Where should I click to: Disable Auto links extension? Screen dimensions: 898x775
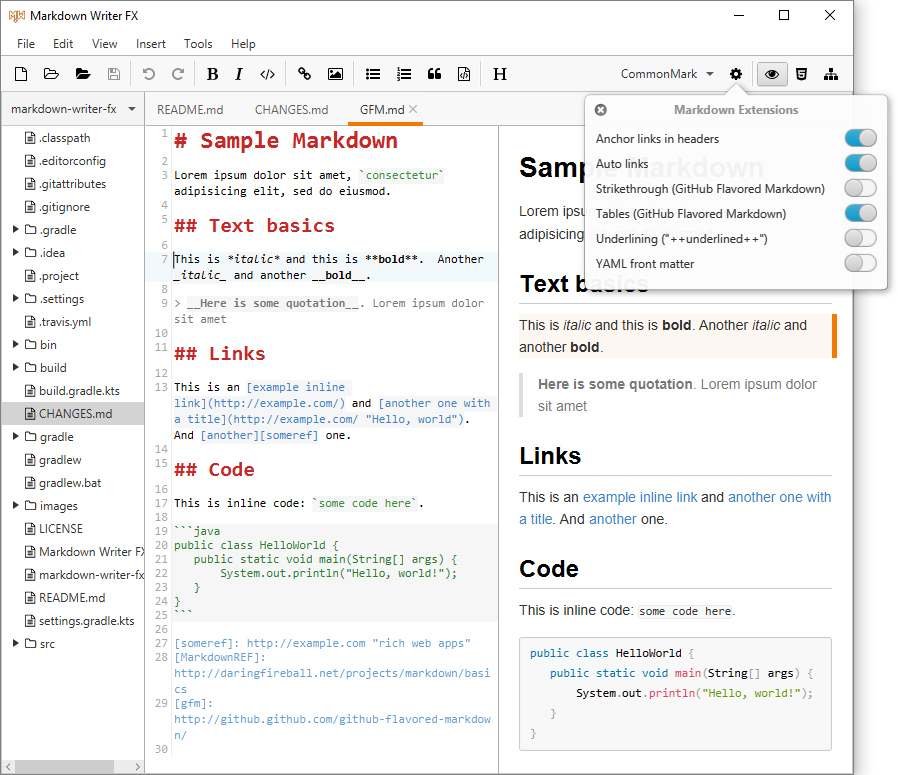[x=860, y=163]
